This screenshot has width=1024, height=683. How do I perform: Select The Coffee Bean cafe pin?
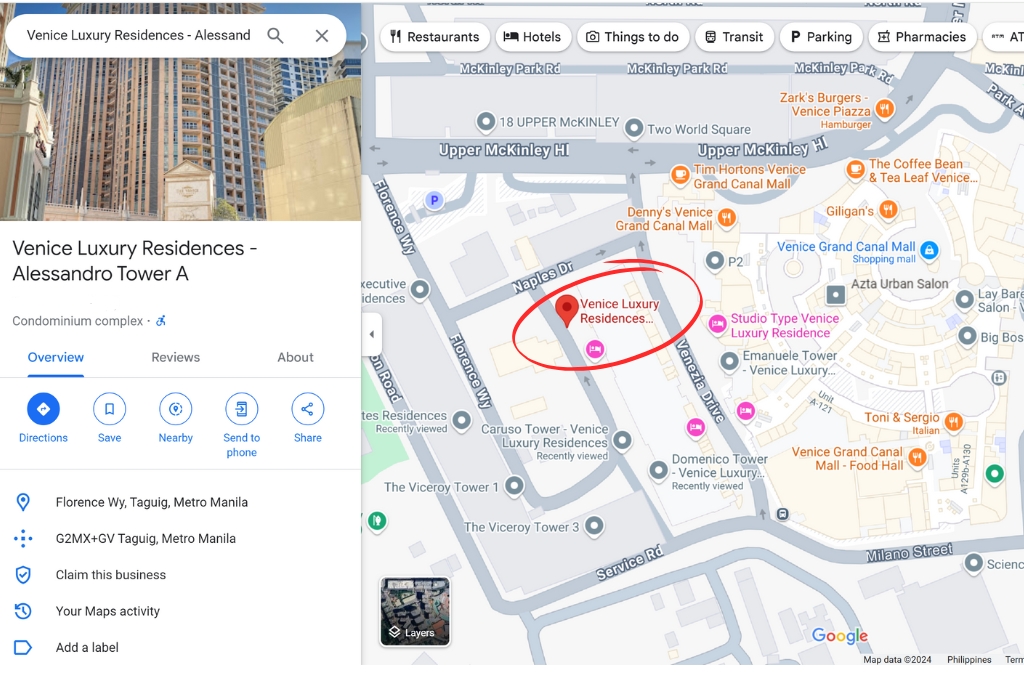(x=855, y=169)
